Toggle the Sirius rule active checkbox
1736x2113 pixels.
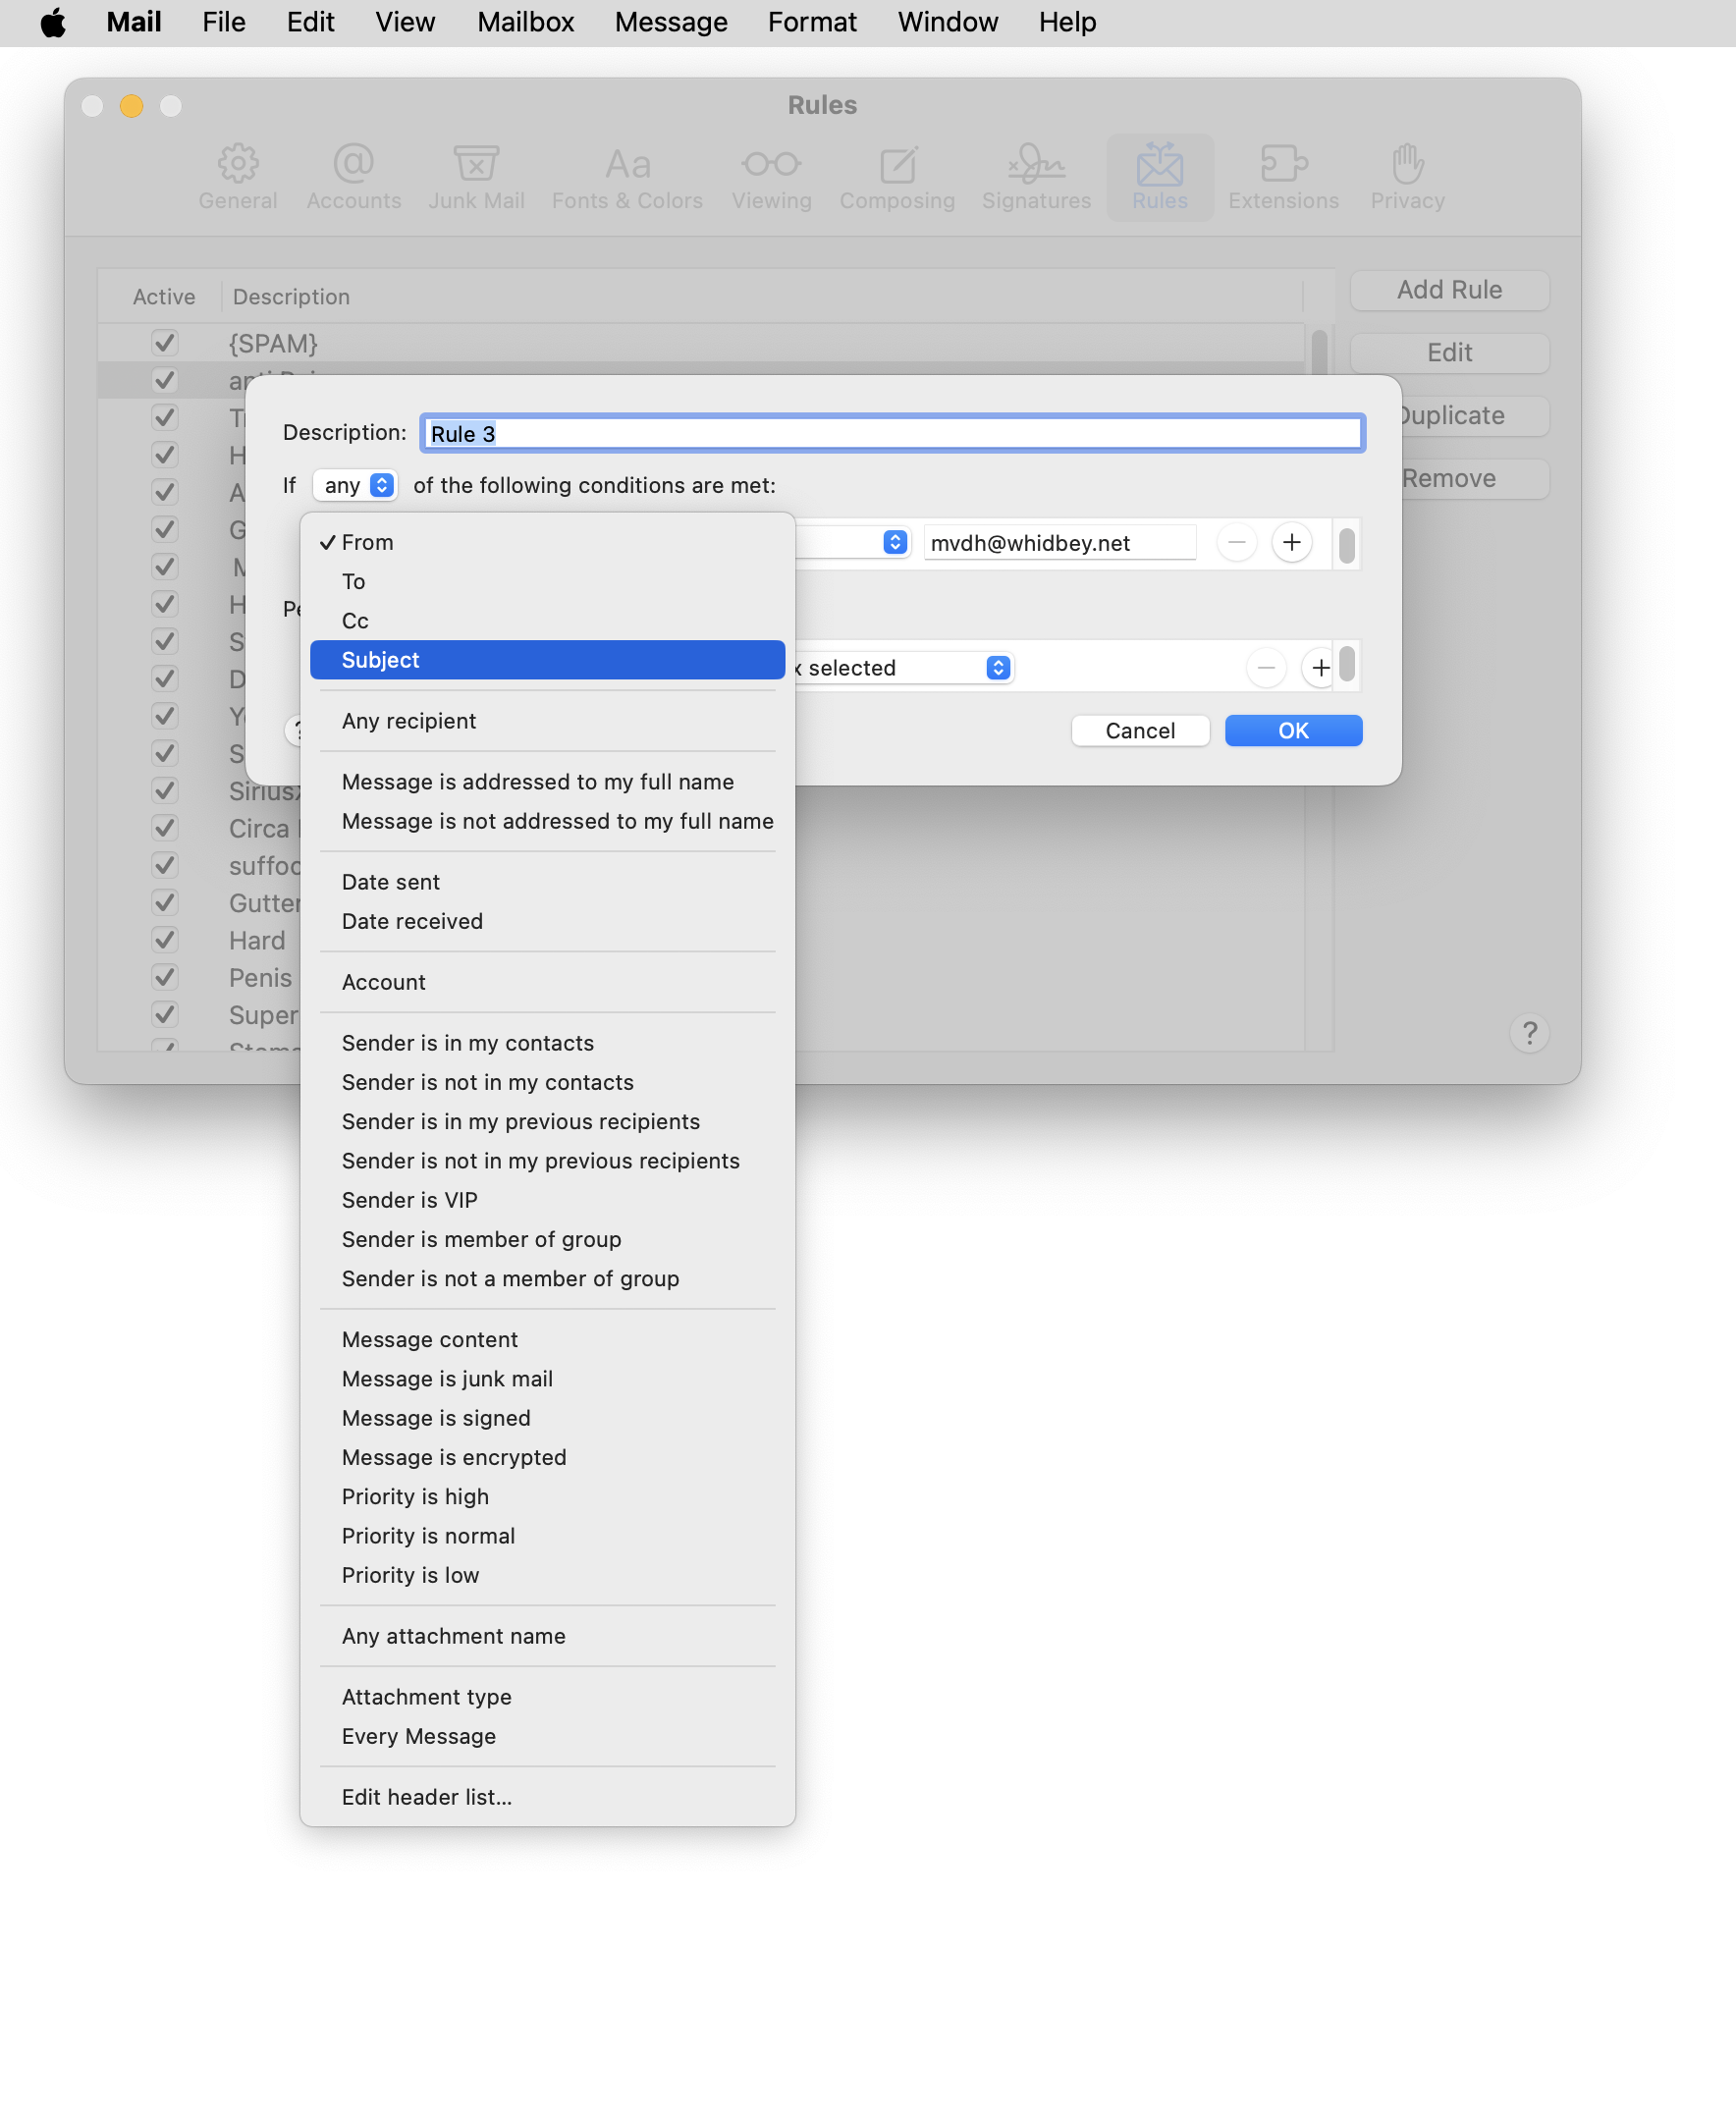(x=164, y=790)
